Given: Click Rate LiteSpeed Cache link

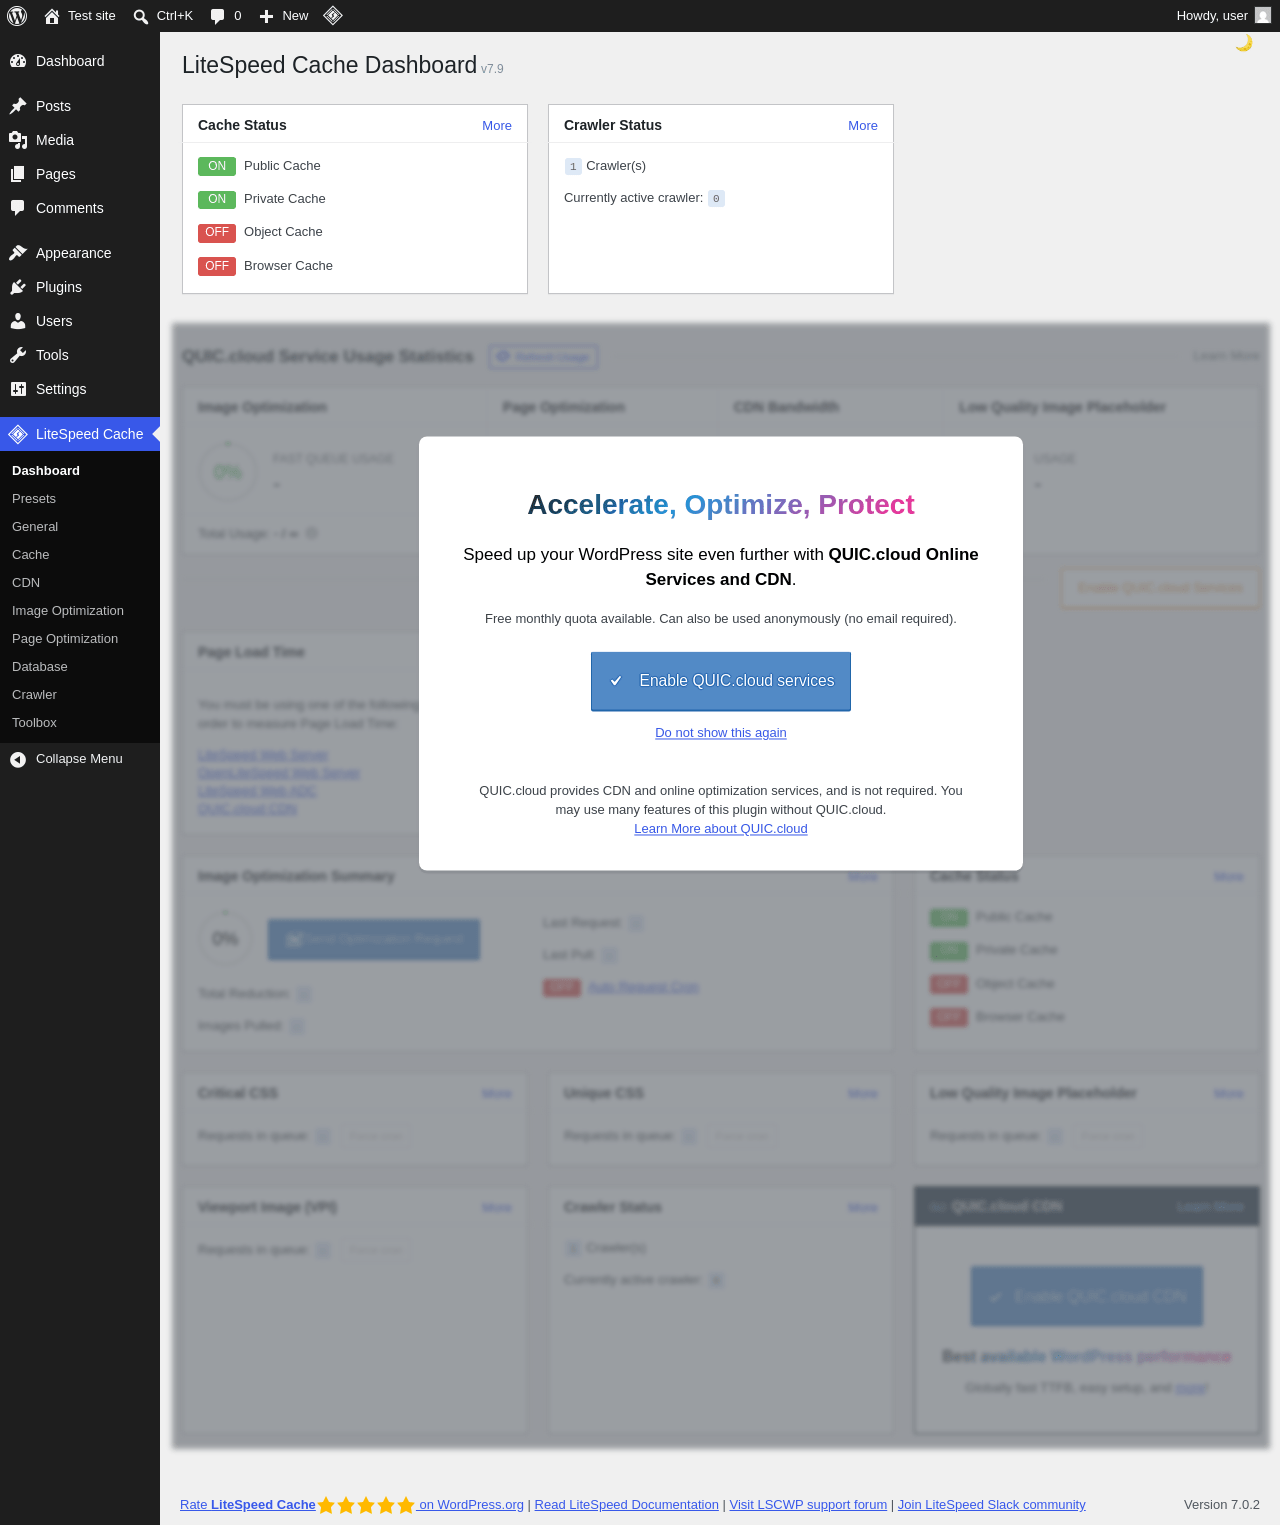Looking at the screenshot, I should coord(248,1505).
